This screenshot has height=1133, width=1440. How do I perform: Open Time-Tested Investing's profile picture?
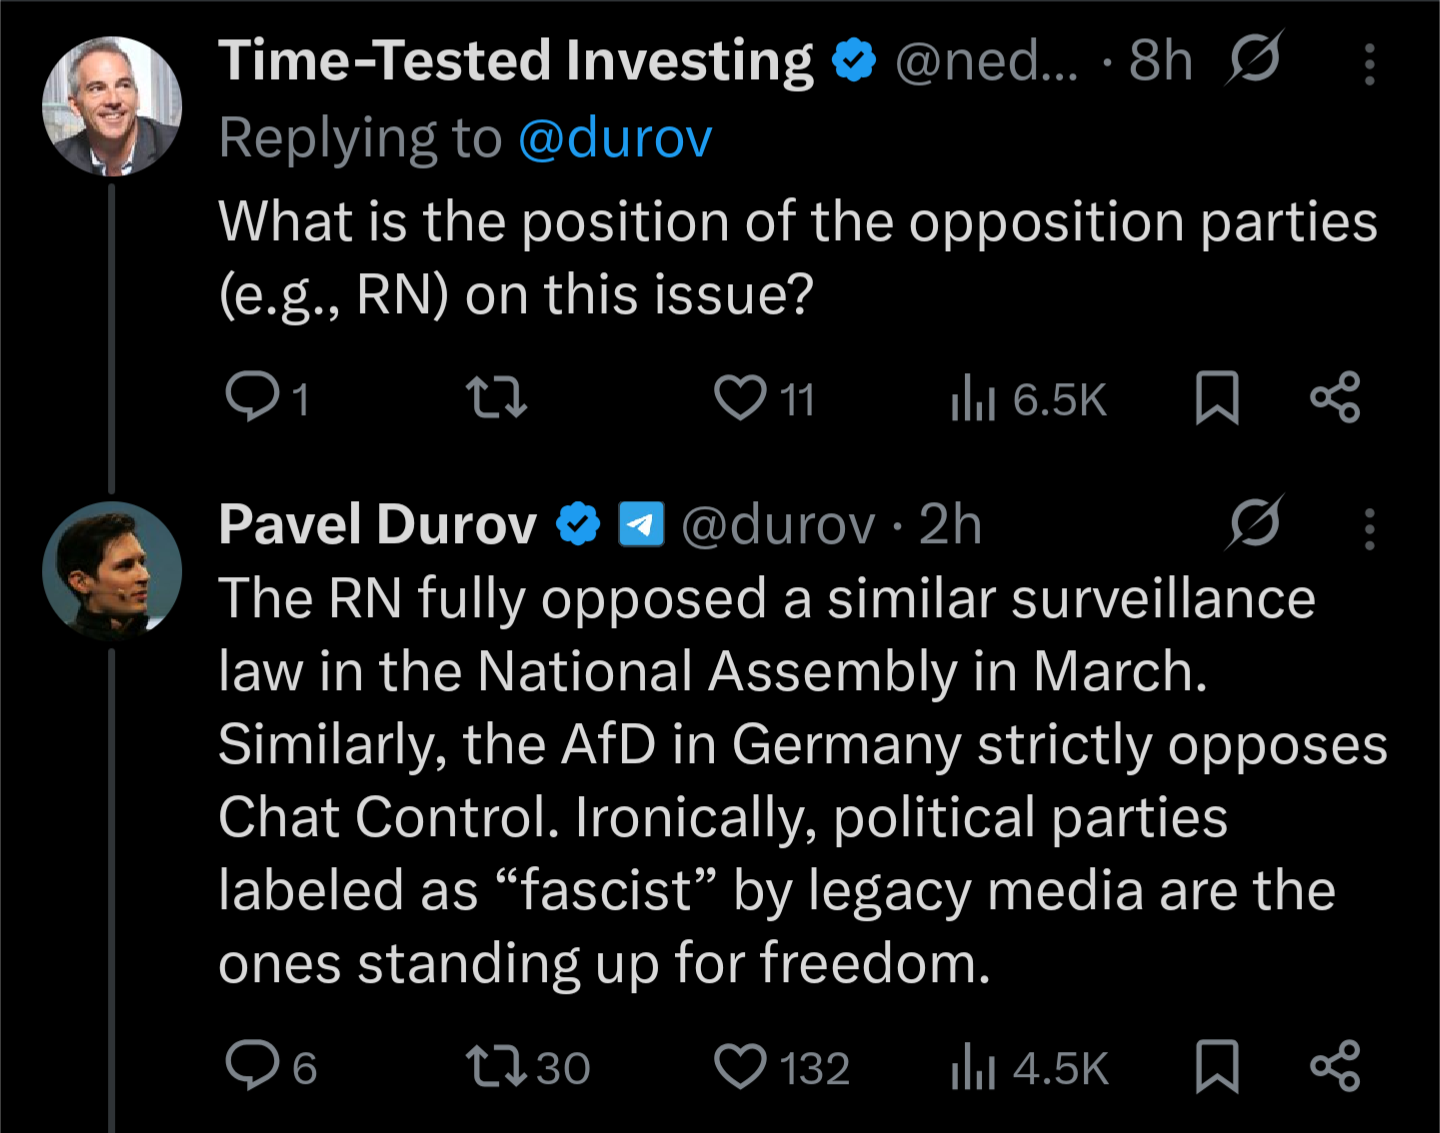point(112,106)
